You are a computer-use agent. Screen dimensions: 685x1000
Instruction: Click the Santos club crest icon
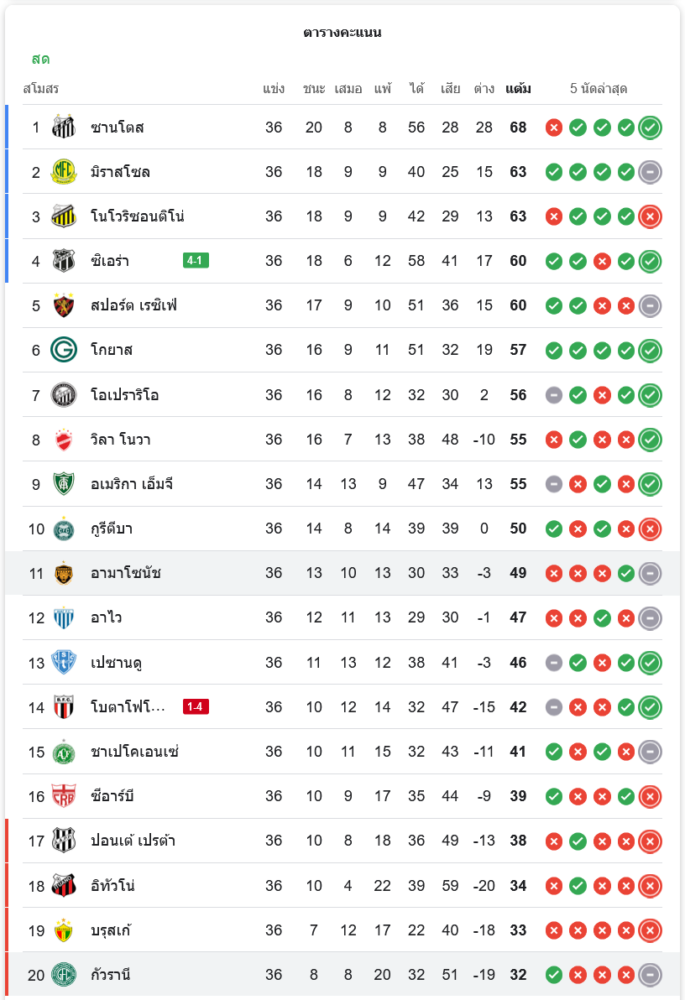pyautogui.click(x=64, y=127)
